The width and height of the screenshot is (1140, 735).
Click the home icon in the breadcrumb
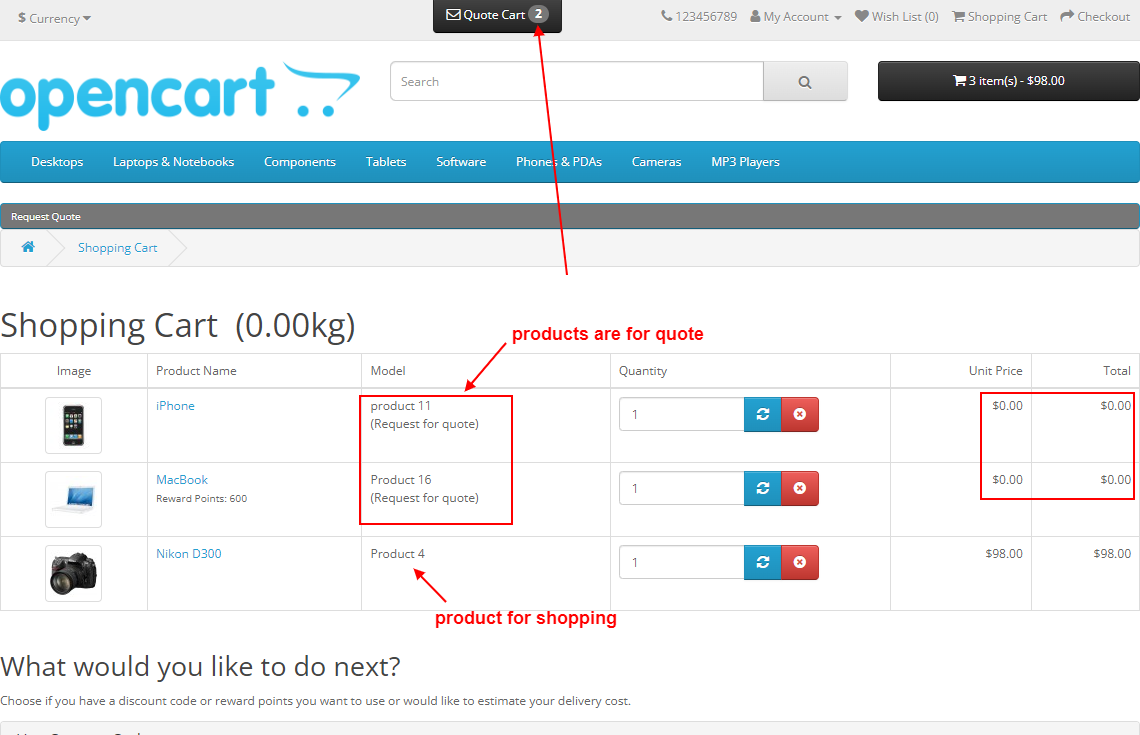[27, 247]
